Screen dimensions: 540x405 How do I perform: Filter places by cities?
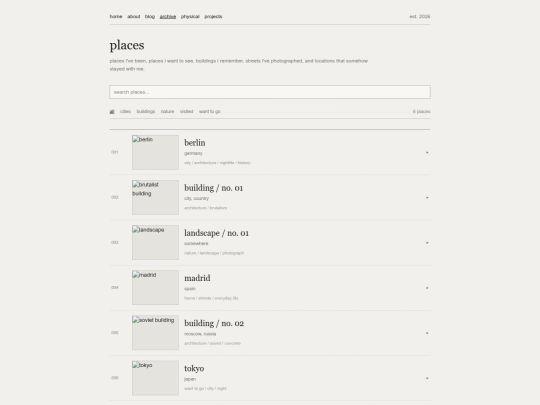click(x=125, y=112)
